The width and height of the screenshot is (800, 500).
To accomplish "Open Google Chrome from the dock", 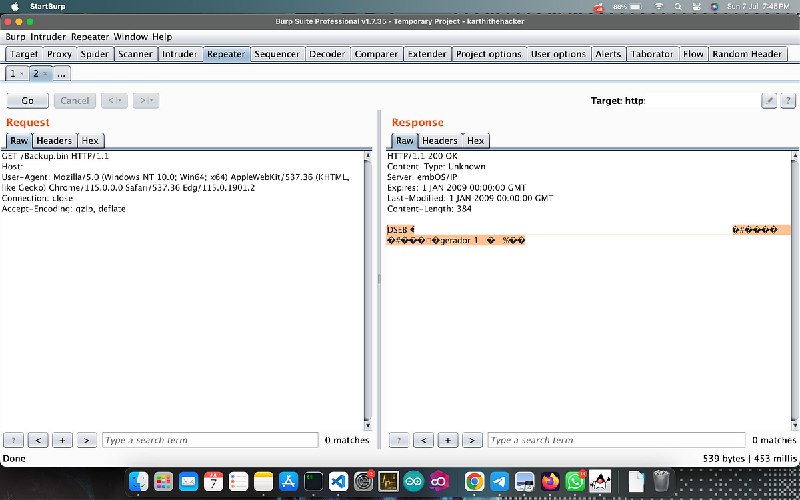I will point(474,481).
